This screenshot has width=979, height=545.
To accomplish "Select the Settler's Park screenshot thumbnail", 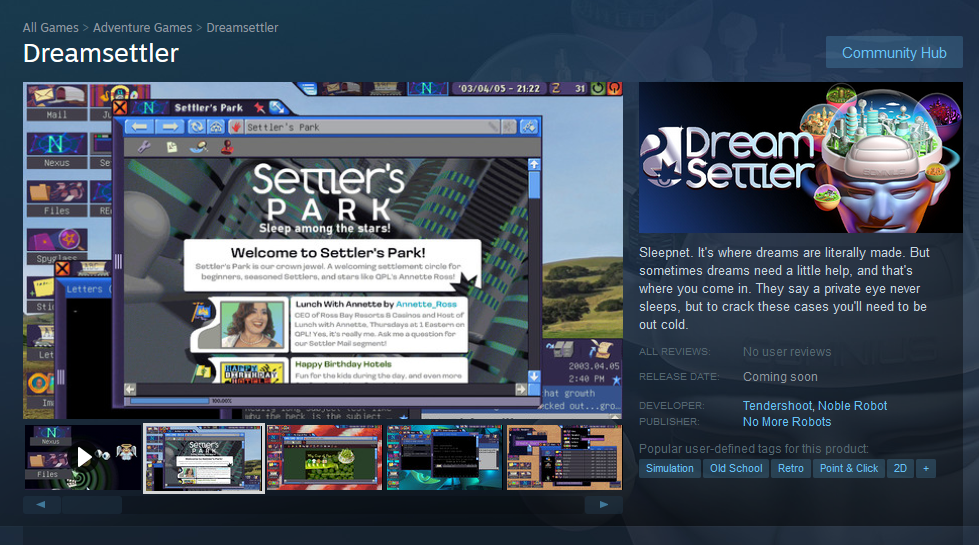I will coord(204,458).
